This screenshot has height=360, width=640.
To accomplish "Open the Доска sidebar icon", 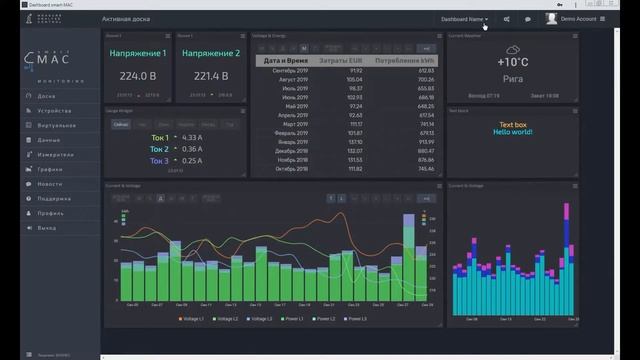I will (29, 96).
